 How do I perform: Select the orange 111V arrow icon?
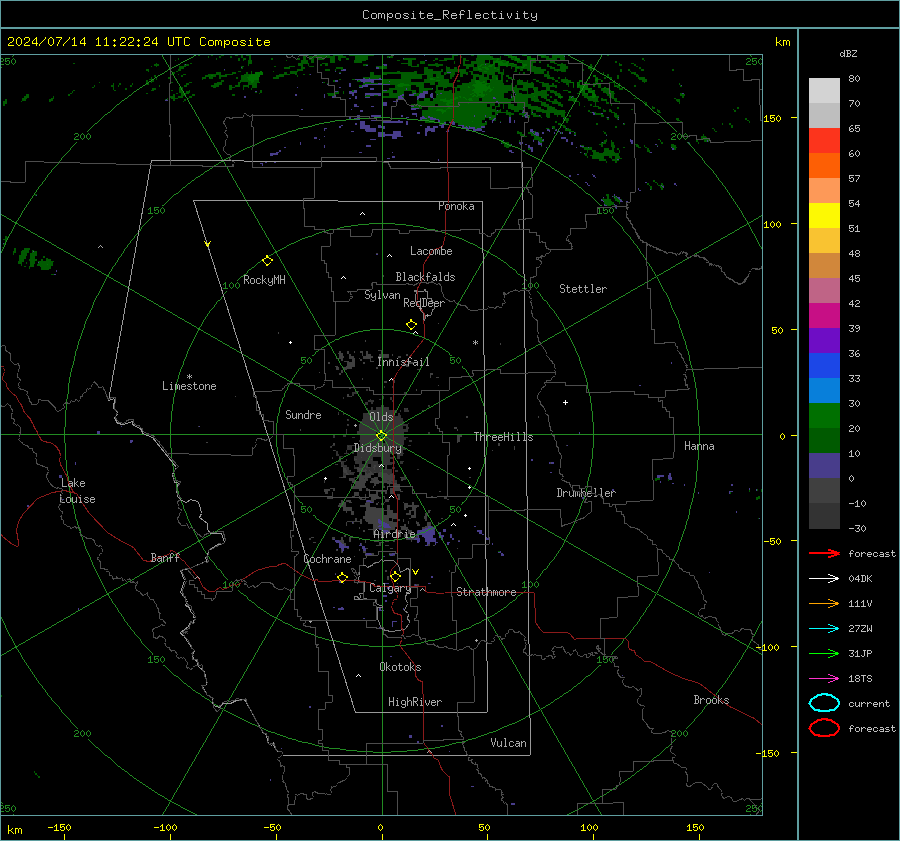824,603
